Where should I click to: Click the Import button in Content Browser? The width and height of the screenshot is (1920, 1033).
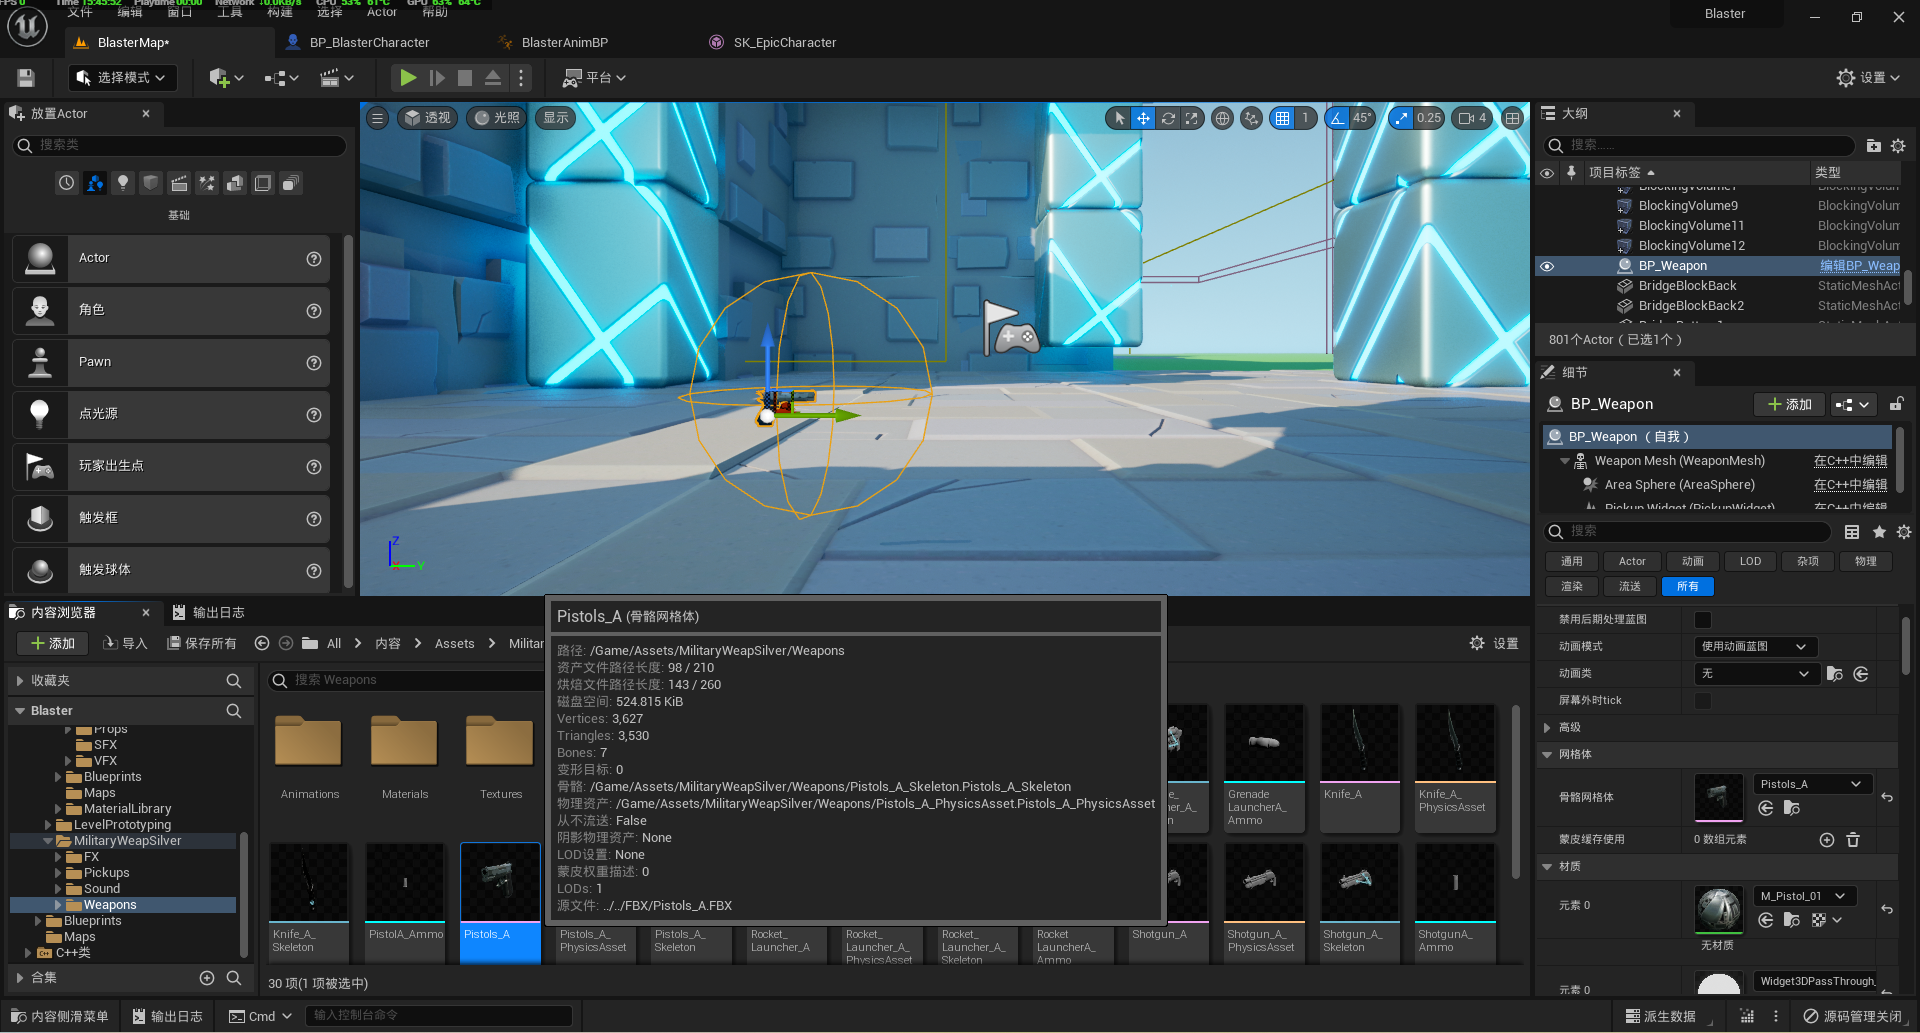(125, 644)
